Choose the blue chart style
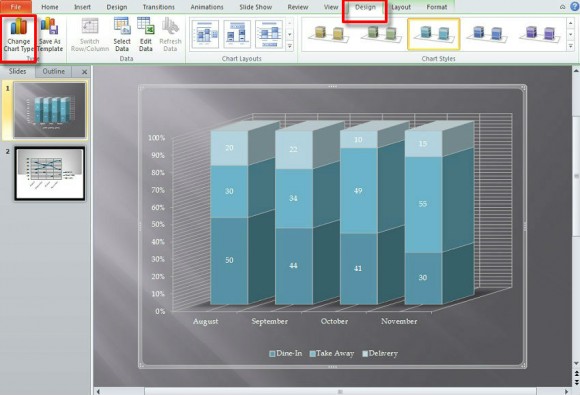Viewport: 580px width, 395px height. coord(487,34)
